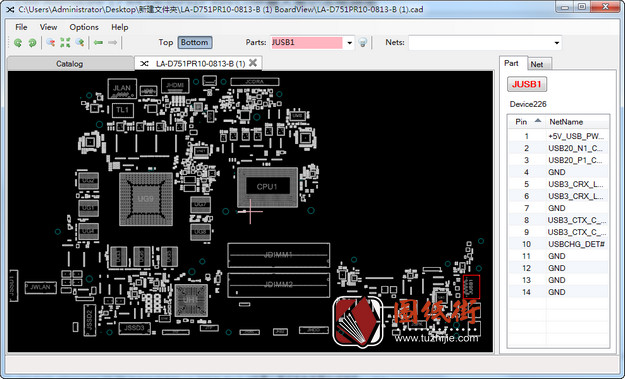
Task: Select the UG7 component on the board
Action: click(x=200, y=204)
